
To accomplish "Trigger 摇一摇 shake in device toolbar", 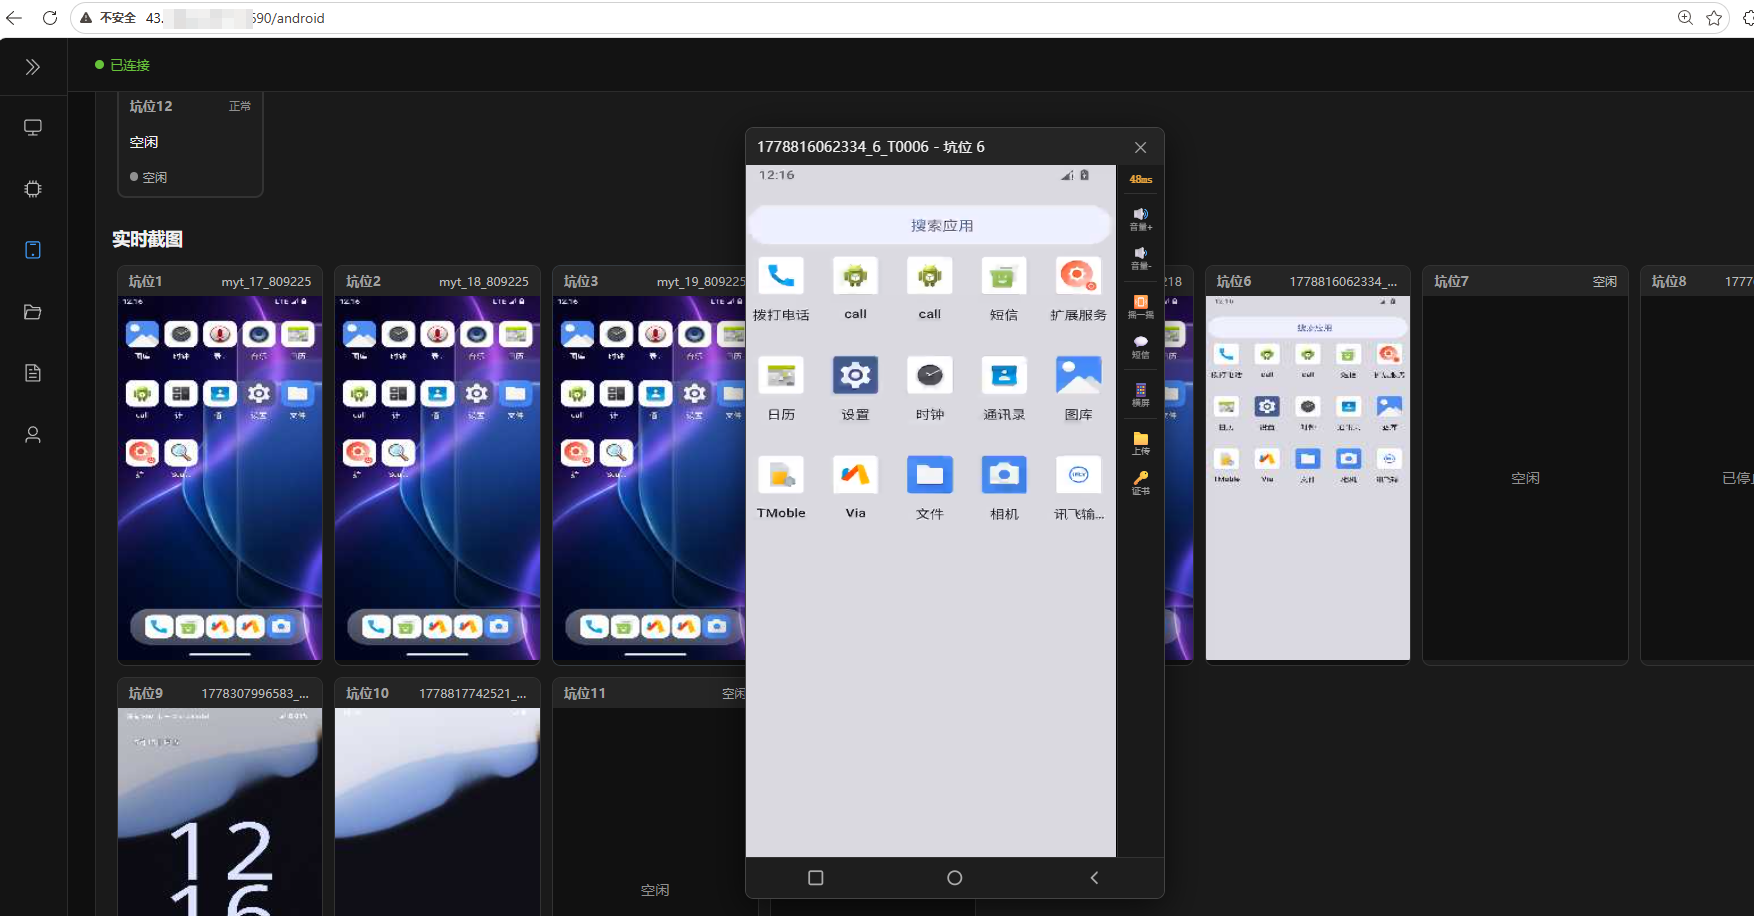I will 1141,306.
